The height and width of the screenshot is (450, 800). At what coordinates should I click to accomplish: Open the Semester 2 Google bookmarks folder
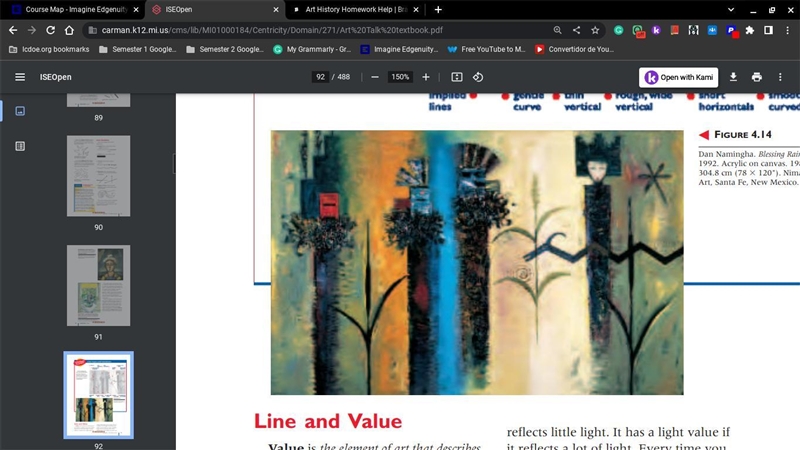[225, 49]
